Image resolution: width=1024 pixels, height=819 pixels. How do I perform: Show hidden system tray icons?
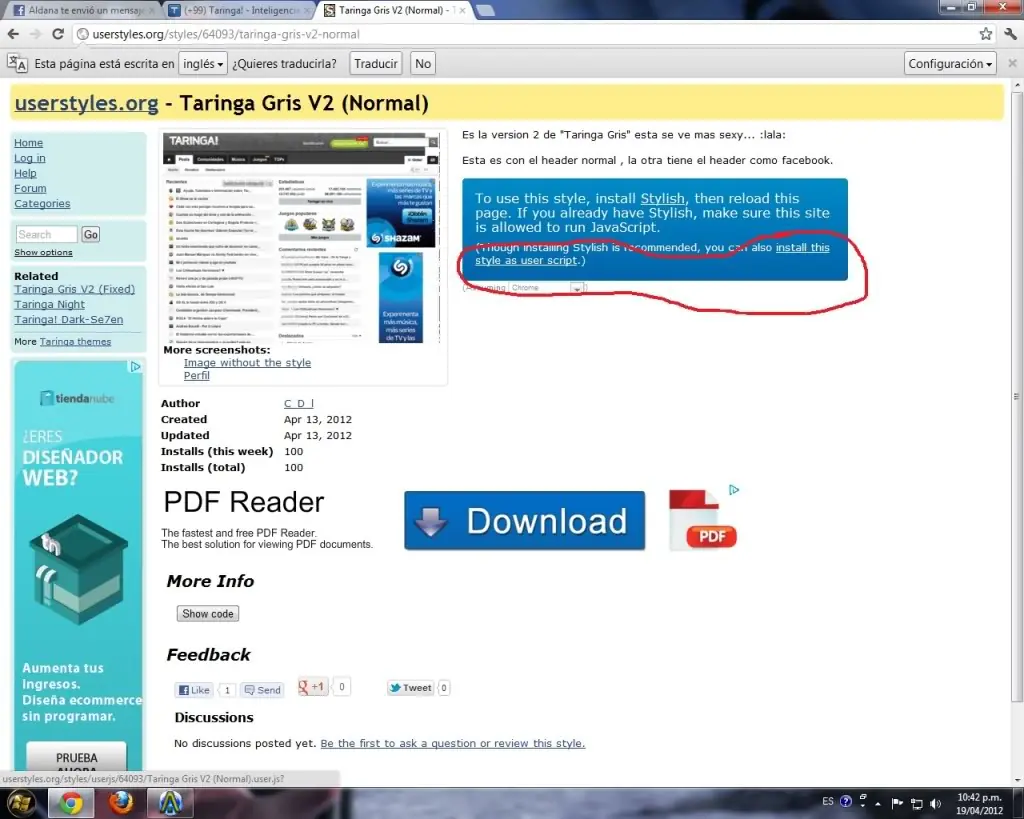878,803
